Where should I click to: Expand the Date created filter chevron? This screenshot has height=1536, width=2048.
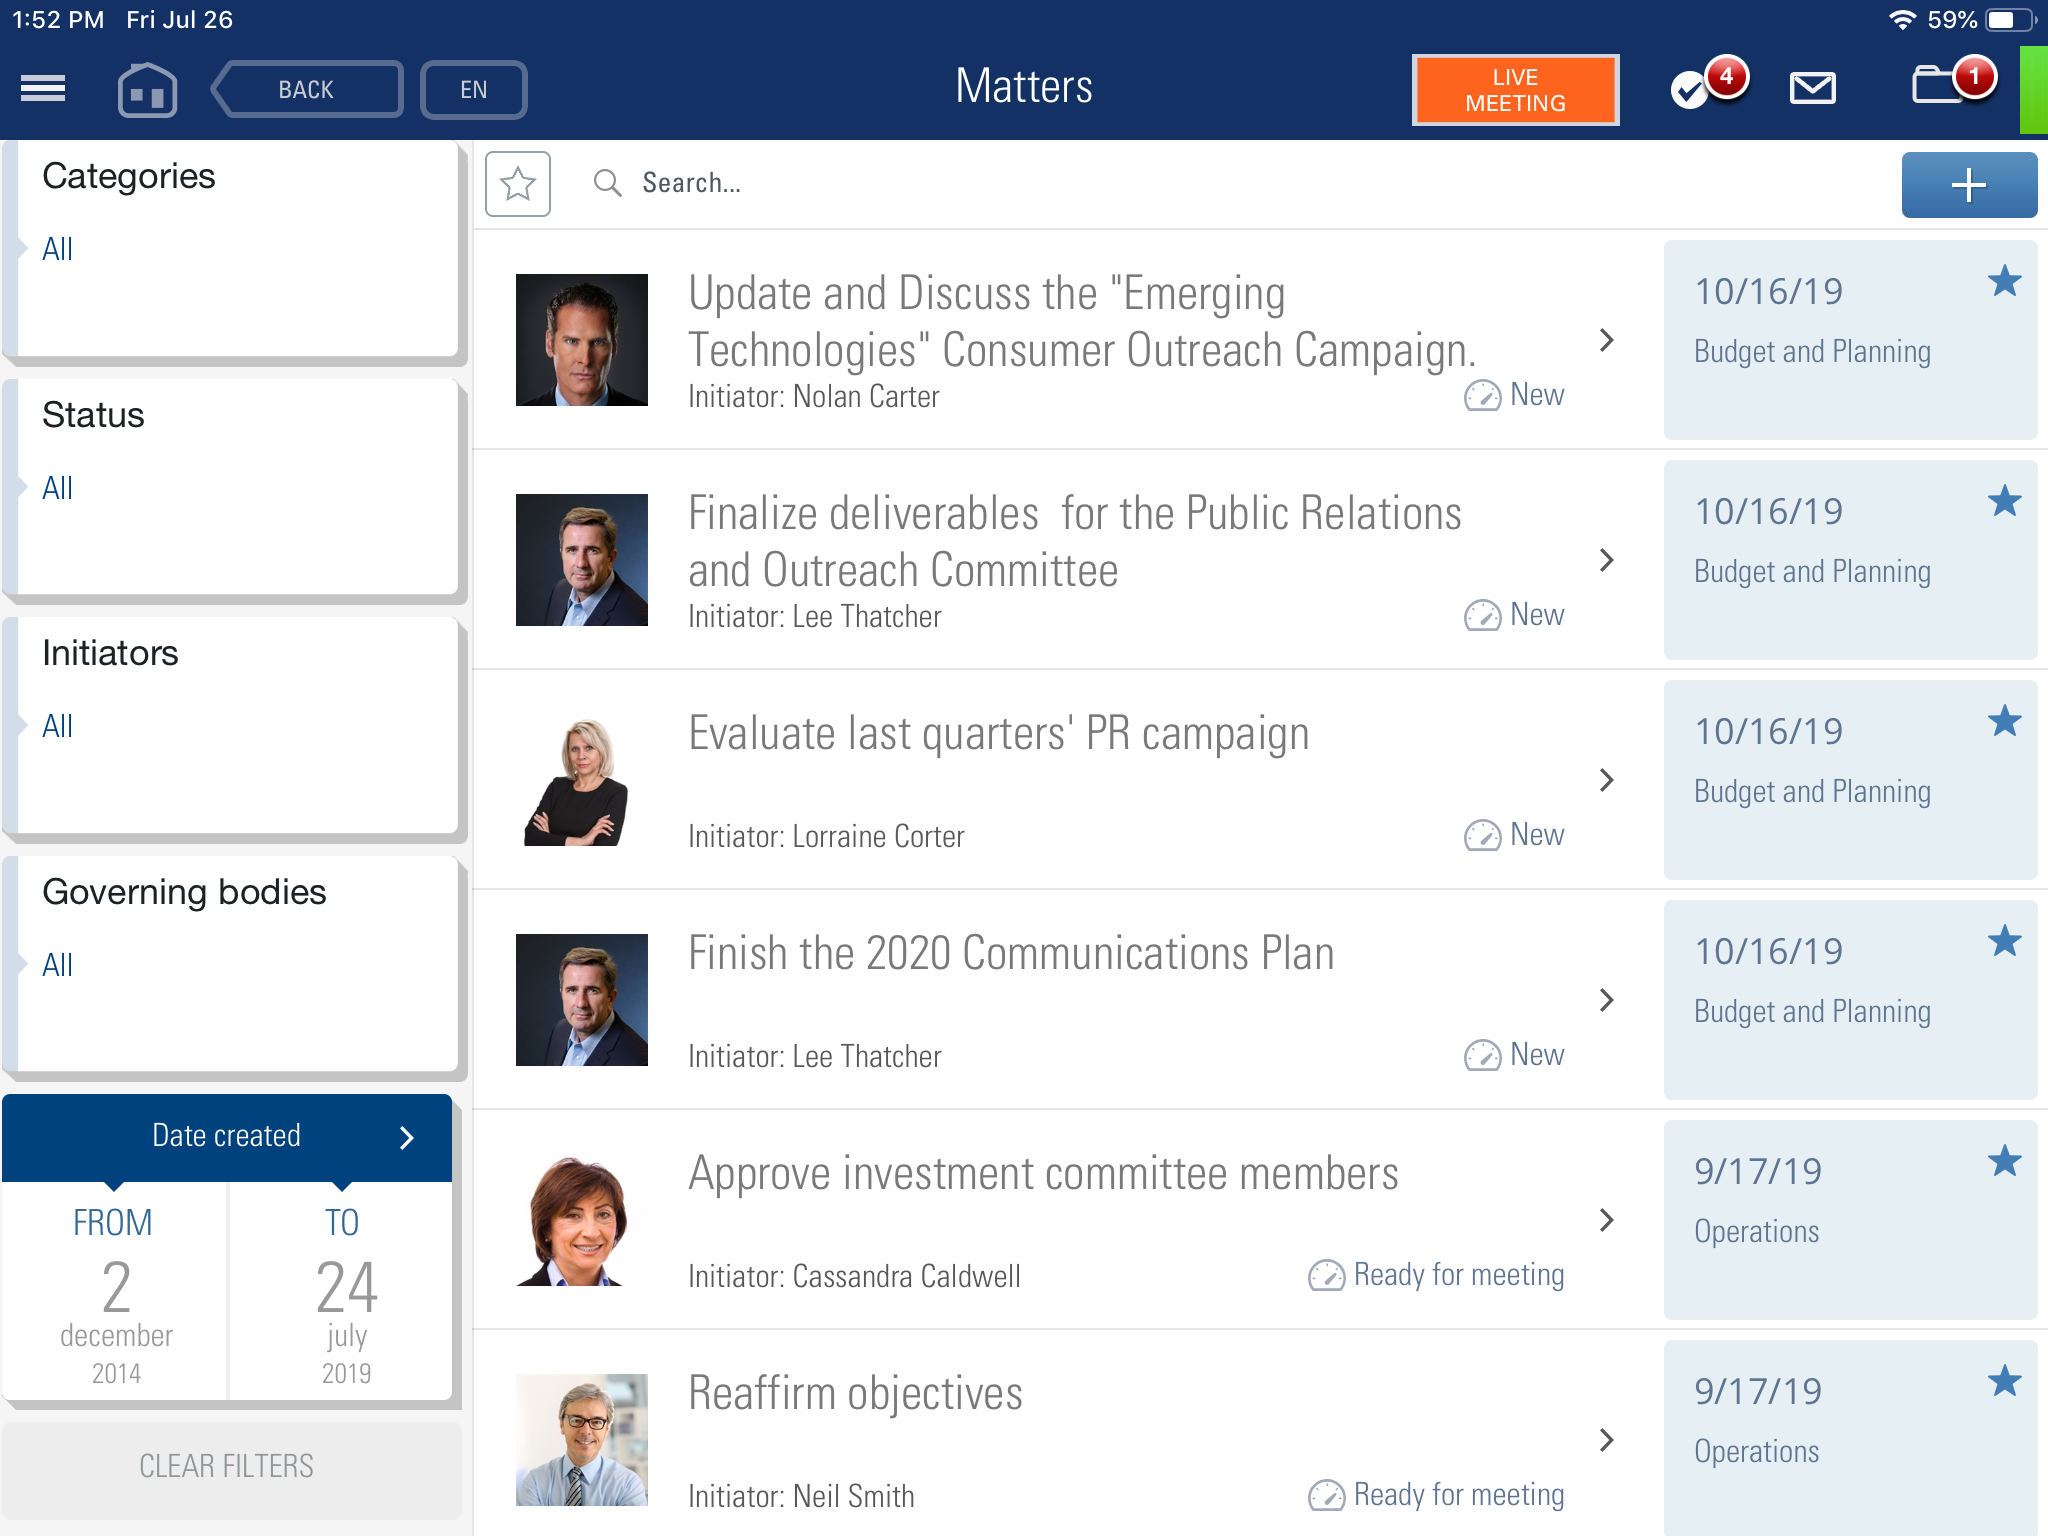pyautogui.click(x=406, y=1138)
